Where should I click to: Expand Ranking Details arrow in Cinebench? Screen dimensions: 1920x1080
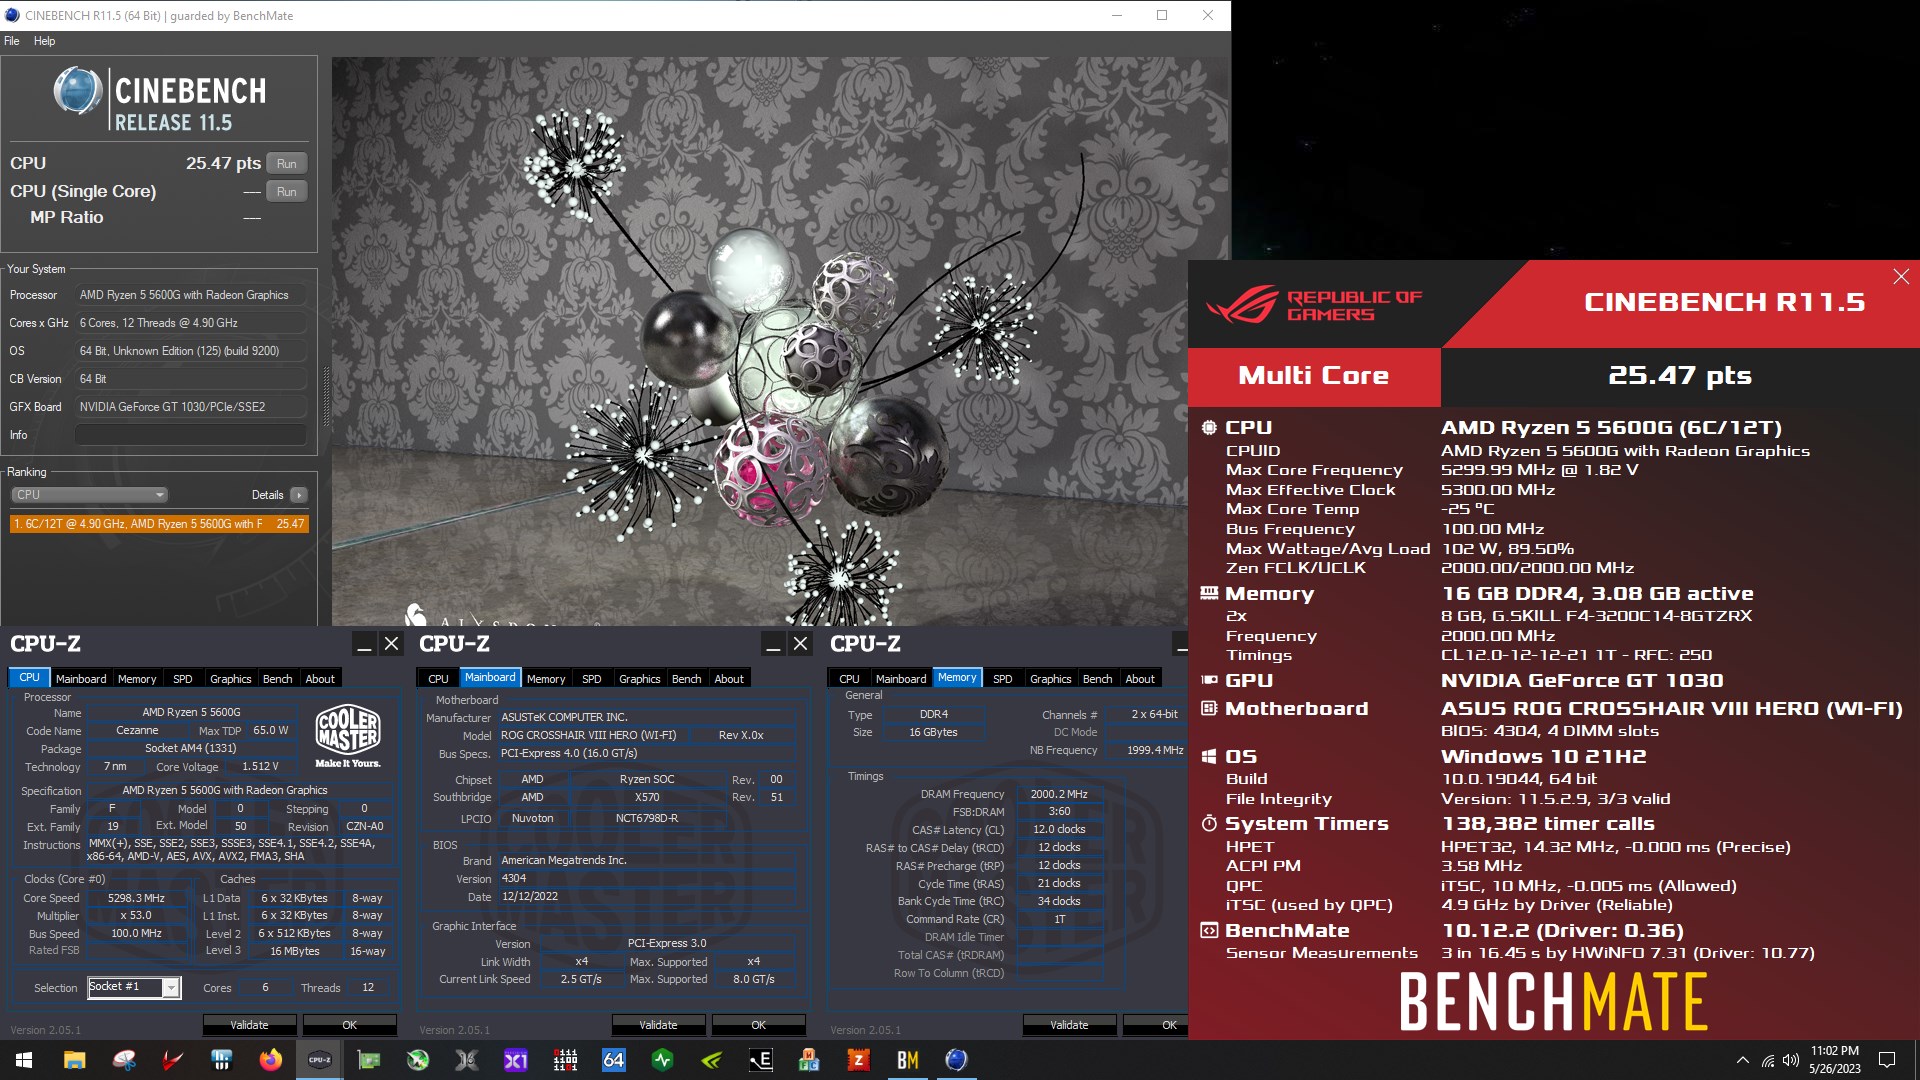tap(298, 495)
